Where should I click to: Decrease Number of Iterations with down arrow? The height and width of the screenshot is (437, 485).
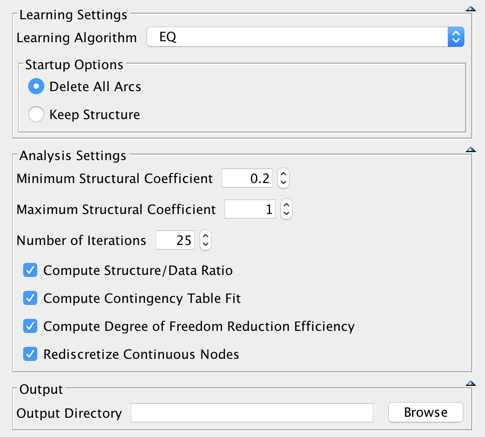pyautogui.click(x=206, y=245)
